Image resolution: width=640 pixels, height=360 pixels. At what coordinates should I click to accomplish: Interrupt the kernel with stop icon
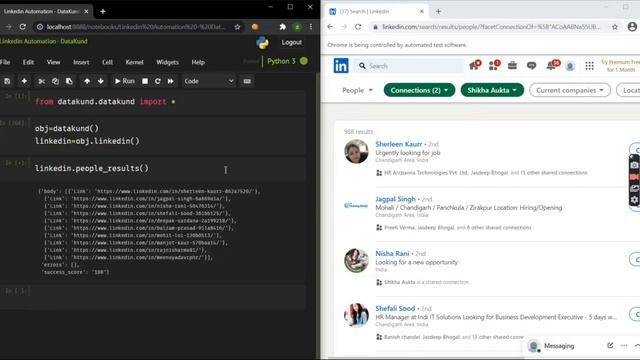point(144,81)
